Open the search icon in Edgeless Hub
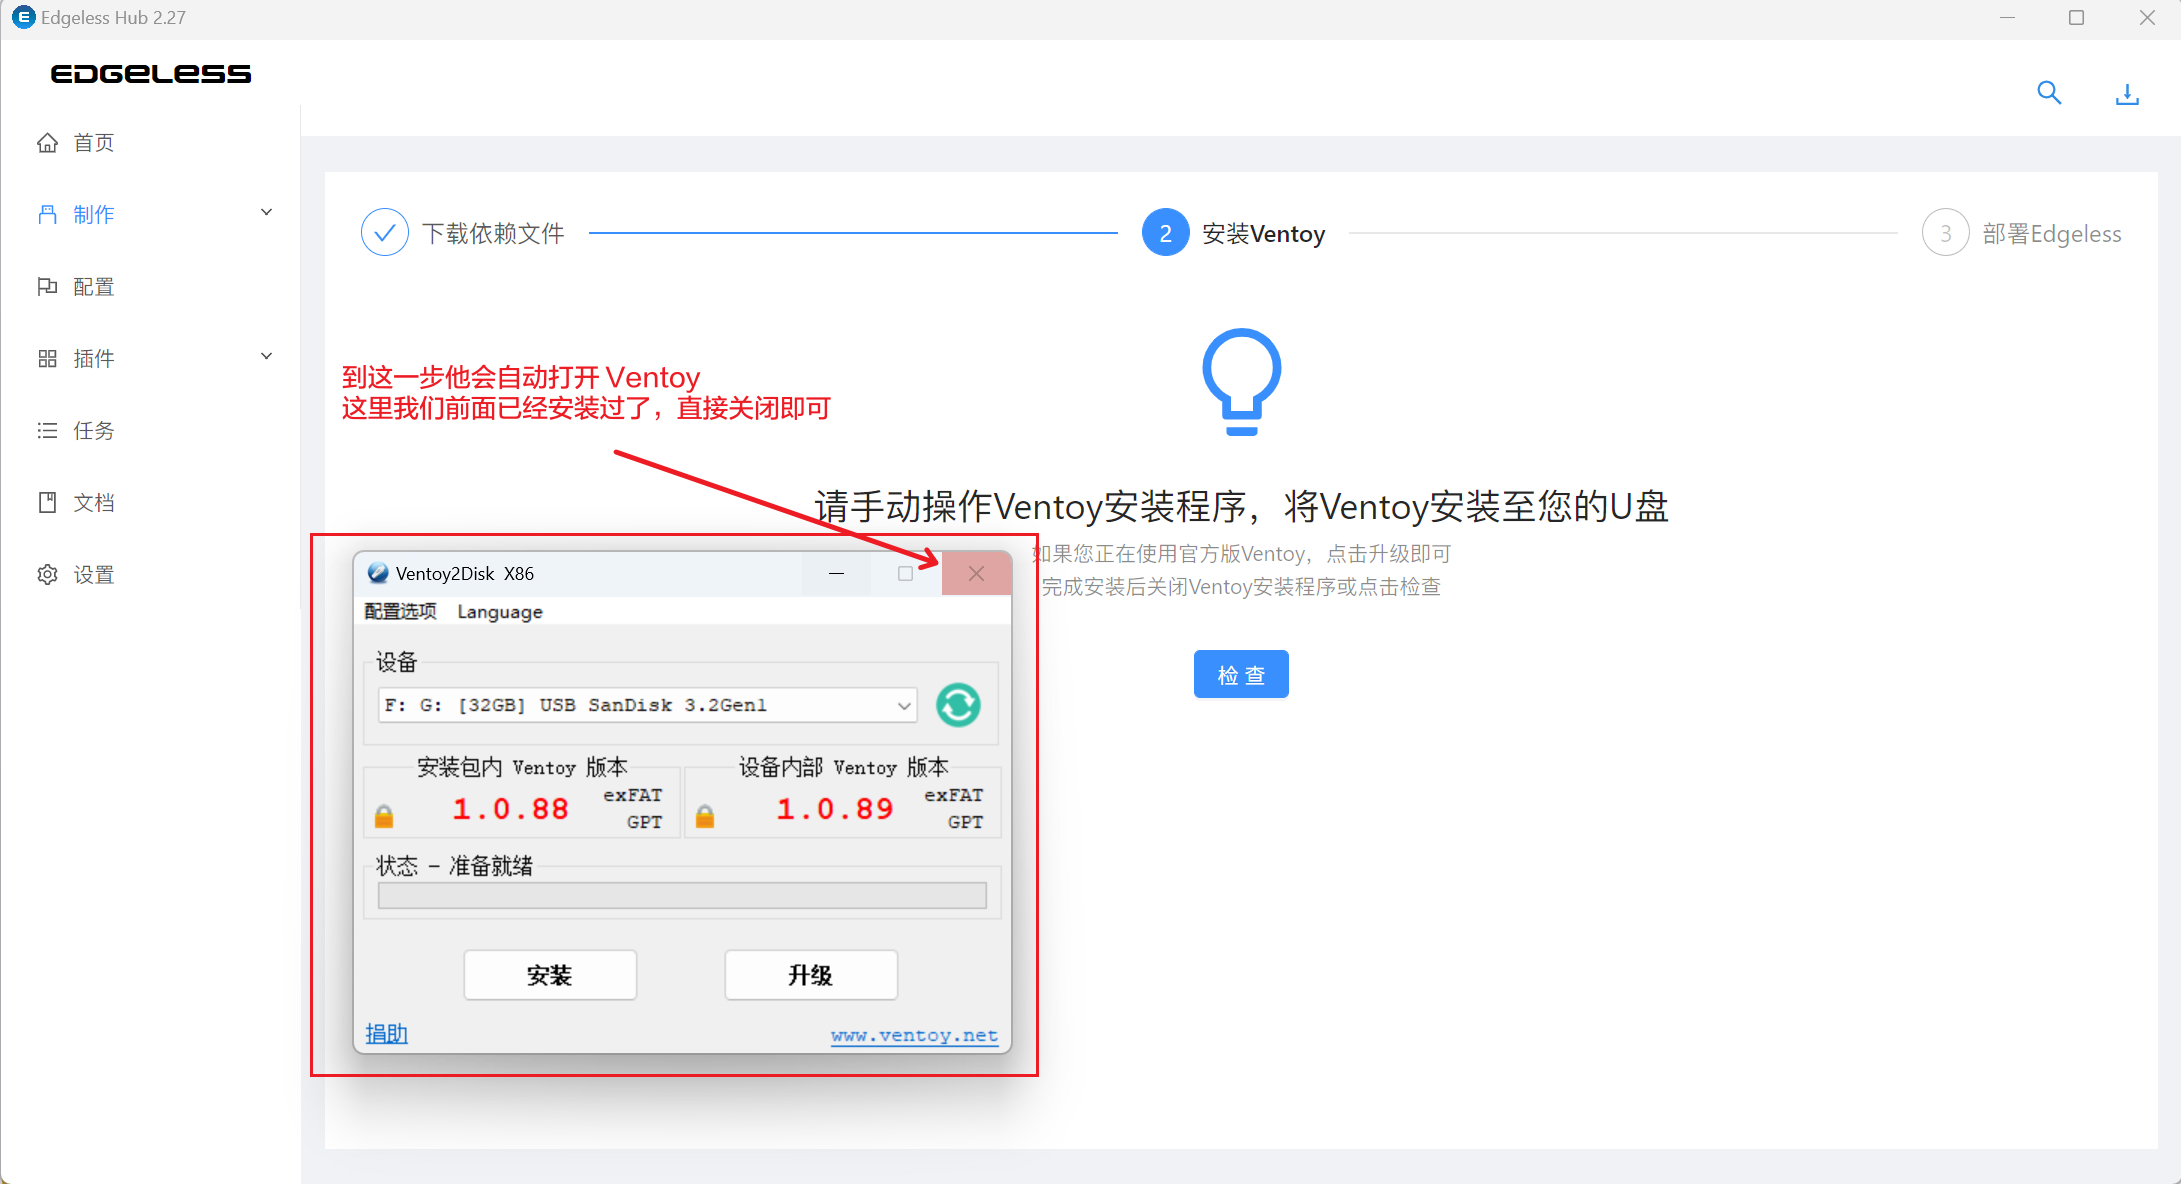Viewport: 2181px width, 1184px height. coord(2049,93)
